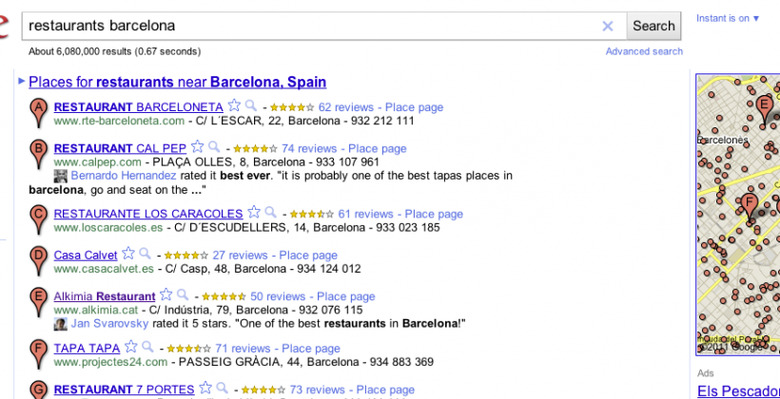Preview RESTAURANTE LOS CARACOLES with magnifier icon
The height and width of the screenshot is (399, 780).
tap(271, 212)
